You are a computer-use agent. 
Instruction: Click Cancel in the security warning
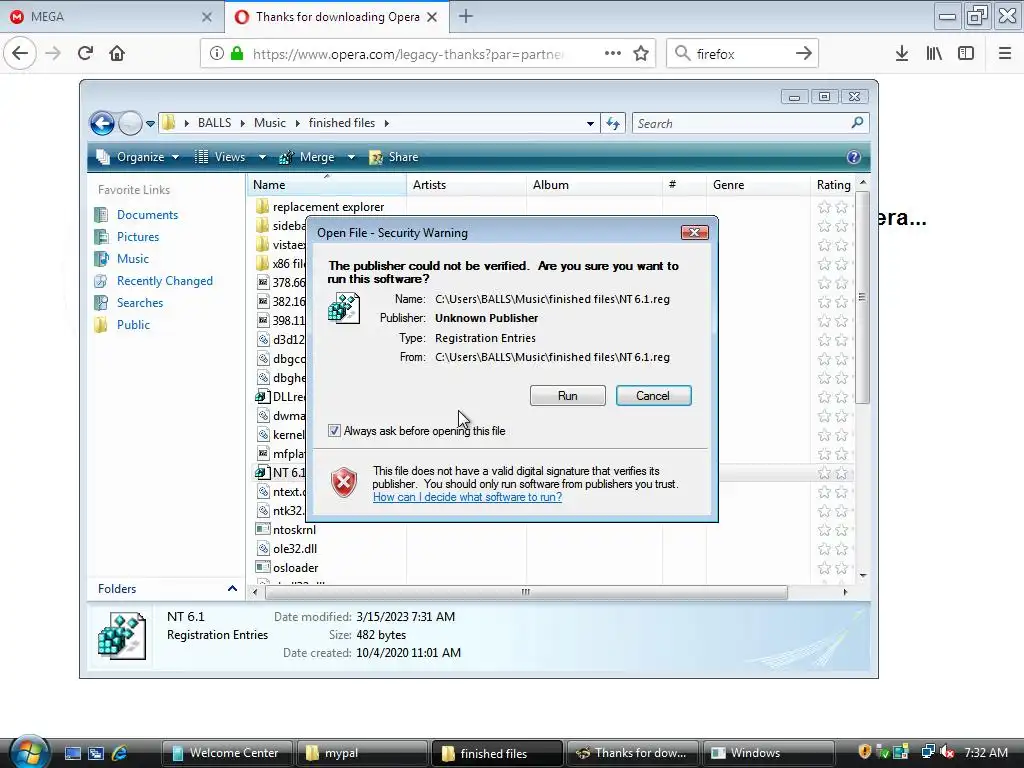click(x=653, y=396)
